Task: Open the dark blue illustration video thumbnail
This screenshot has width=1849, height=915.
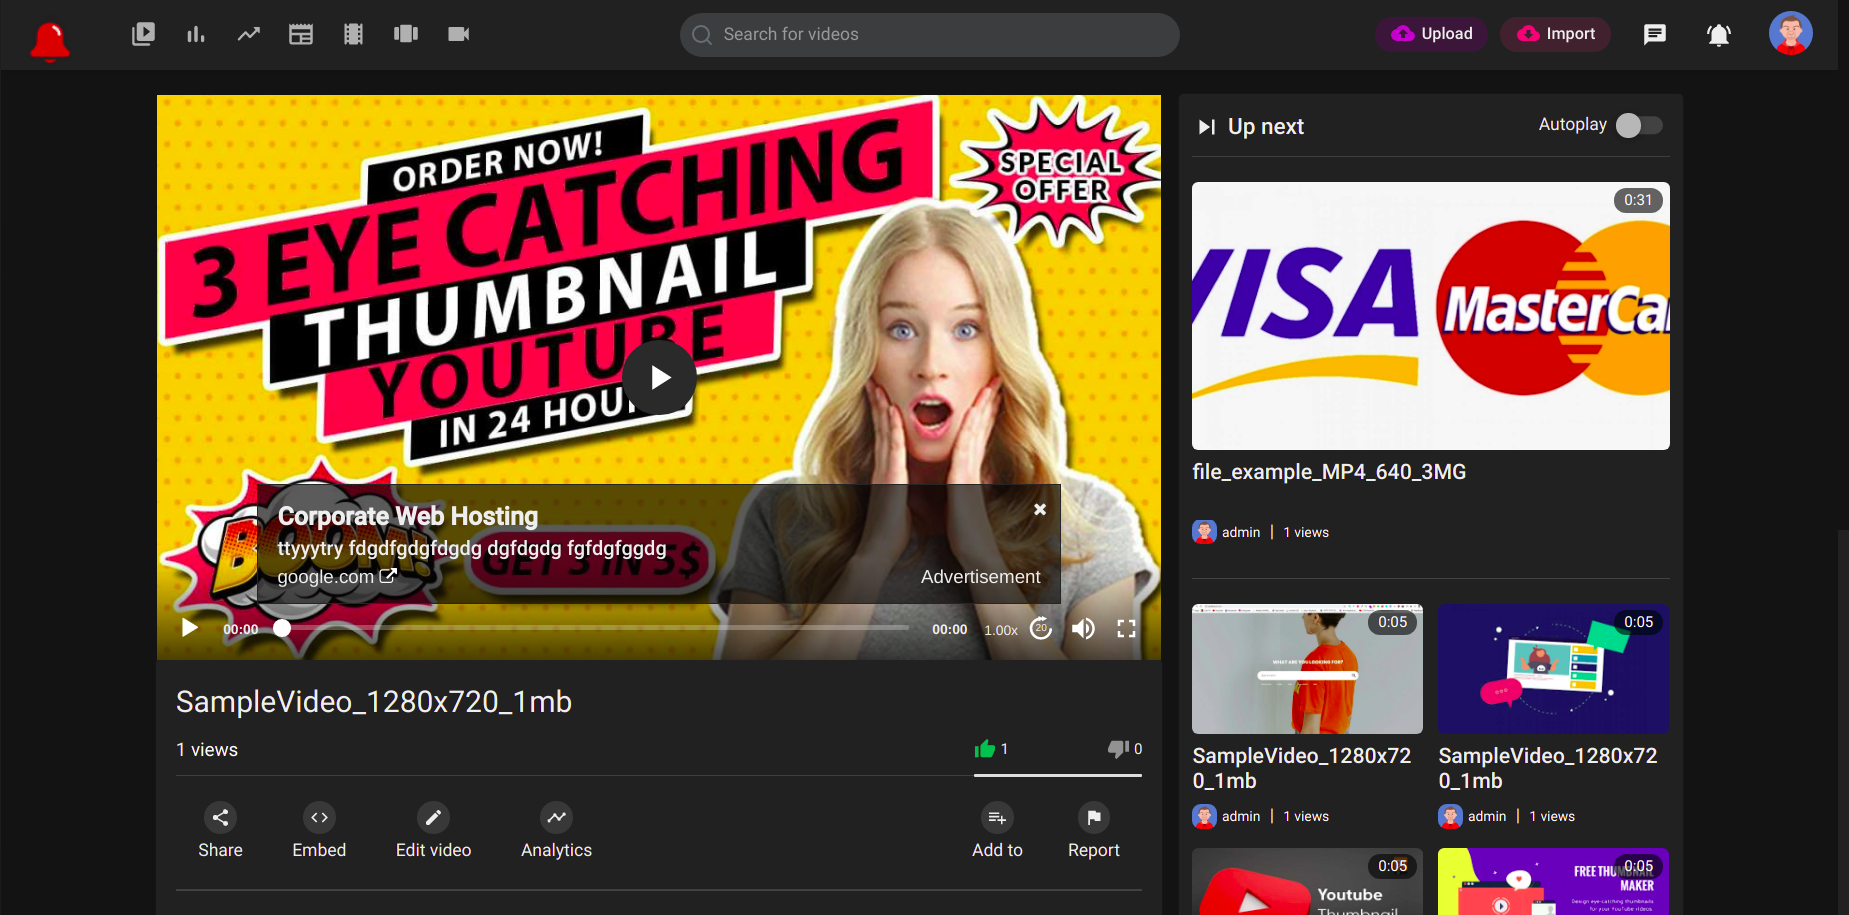Action: coord(1553,669)
